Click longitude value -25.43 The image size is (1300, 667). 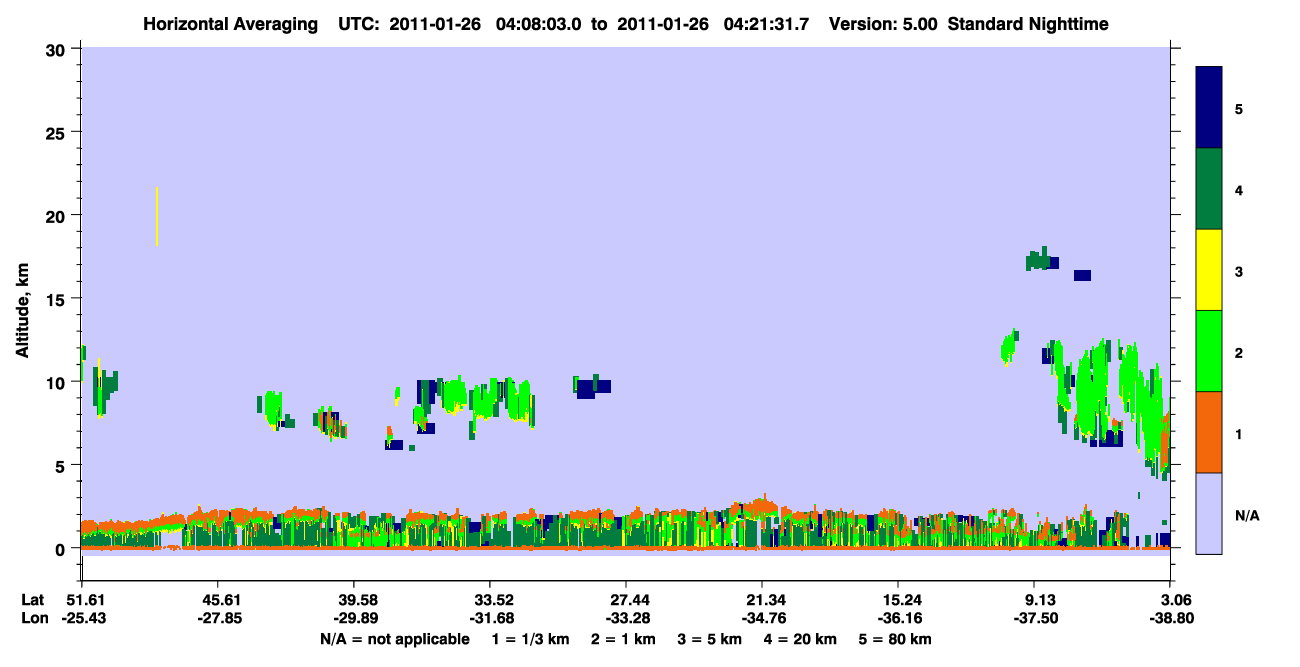(83, 619)
